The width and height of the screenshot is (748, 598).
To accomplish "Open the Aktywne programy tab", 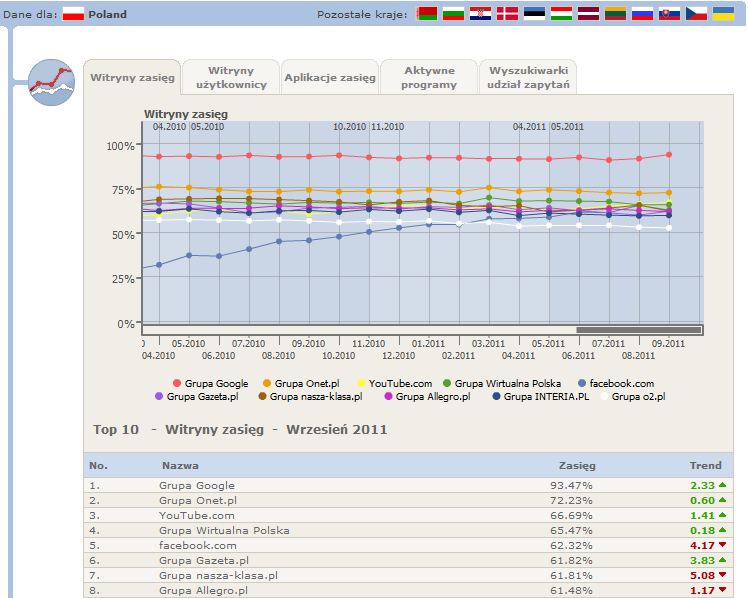I will 429,78.
